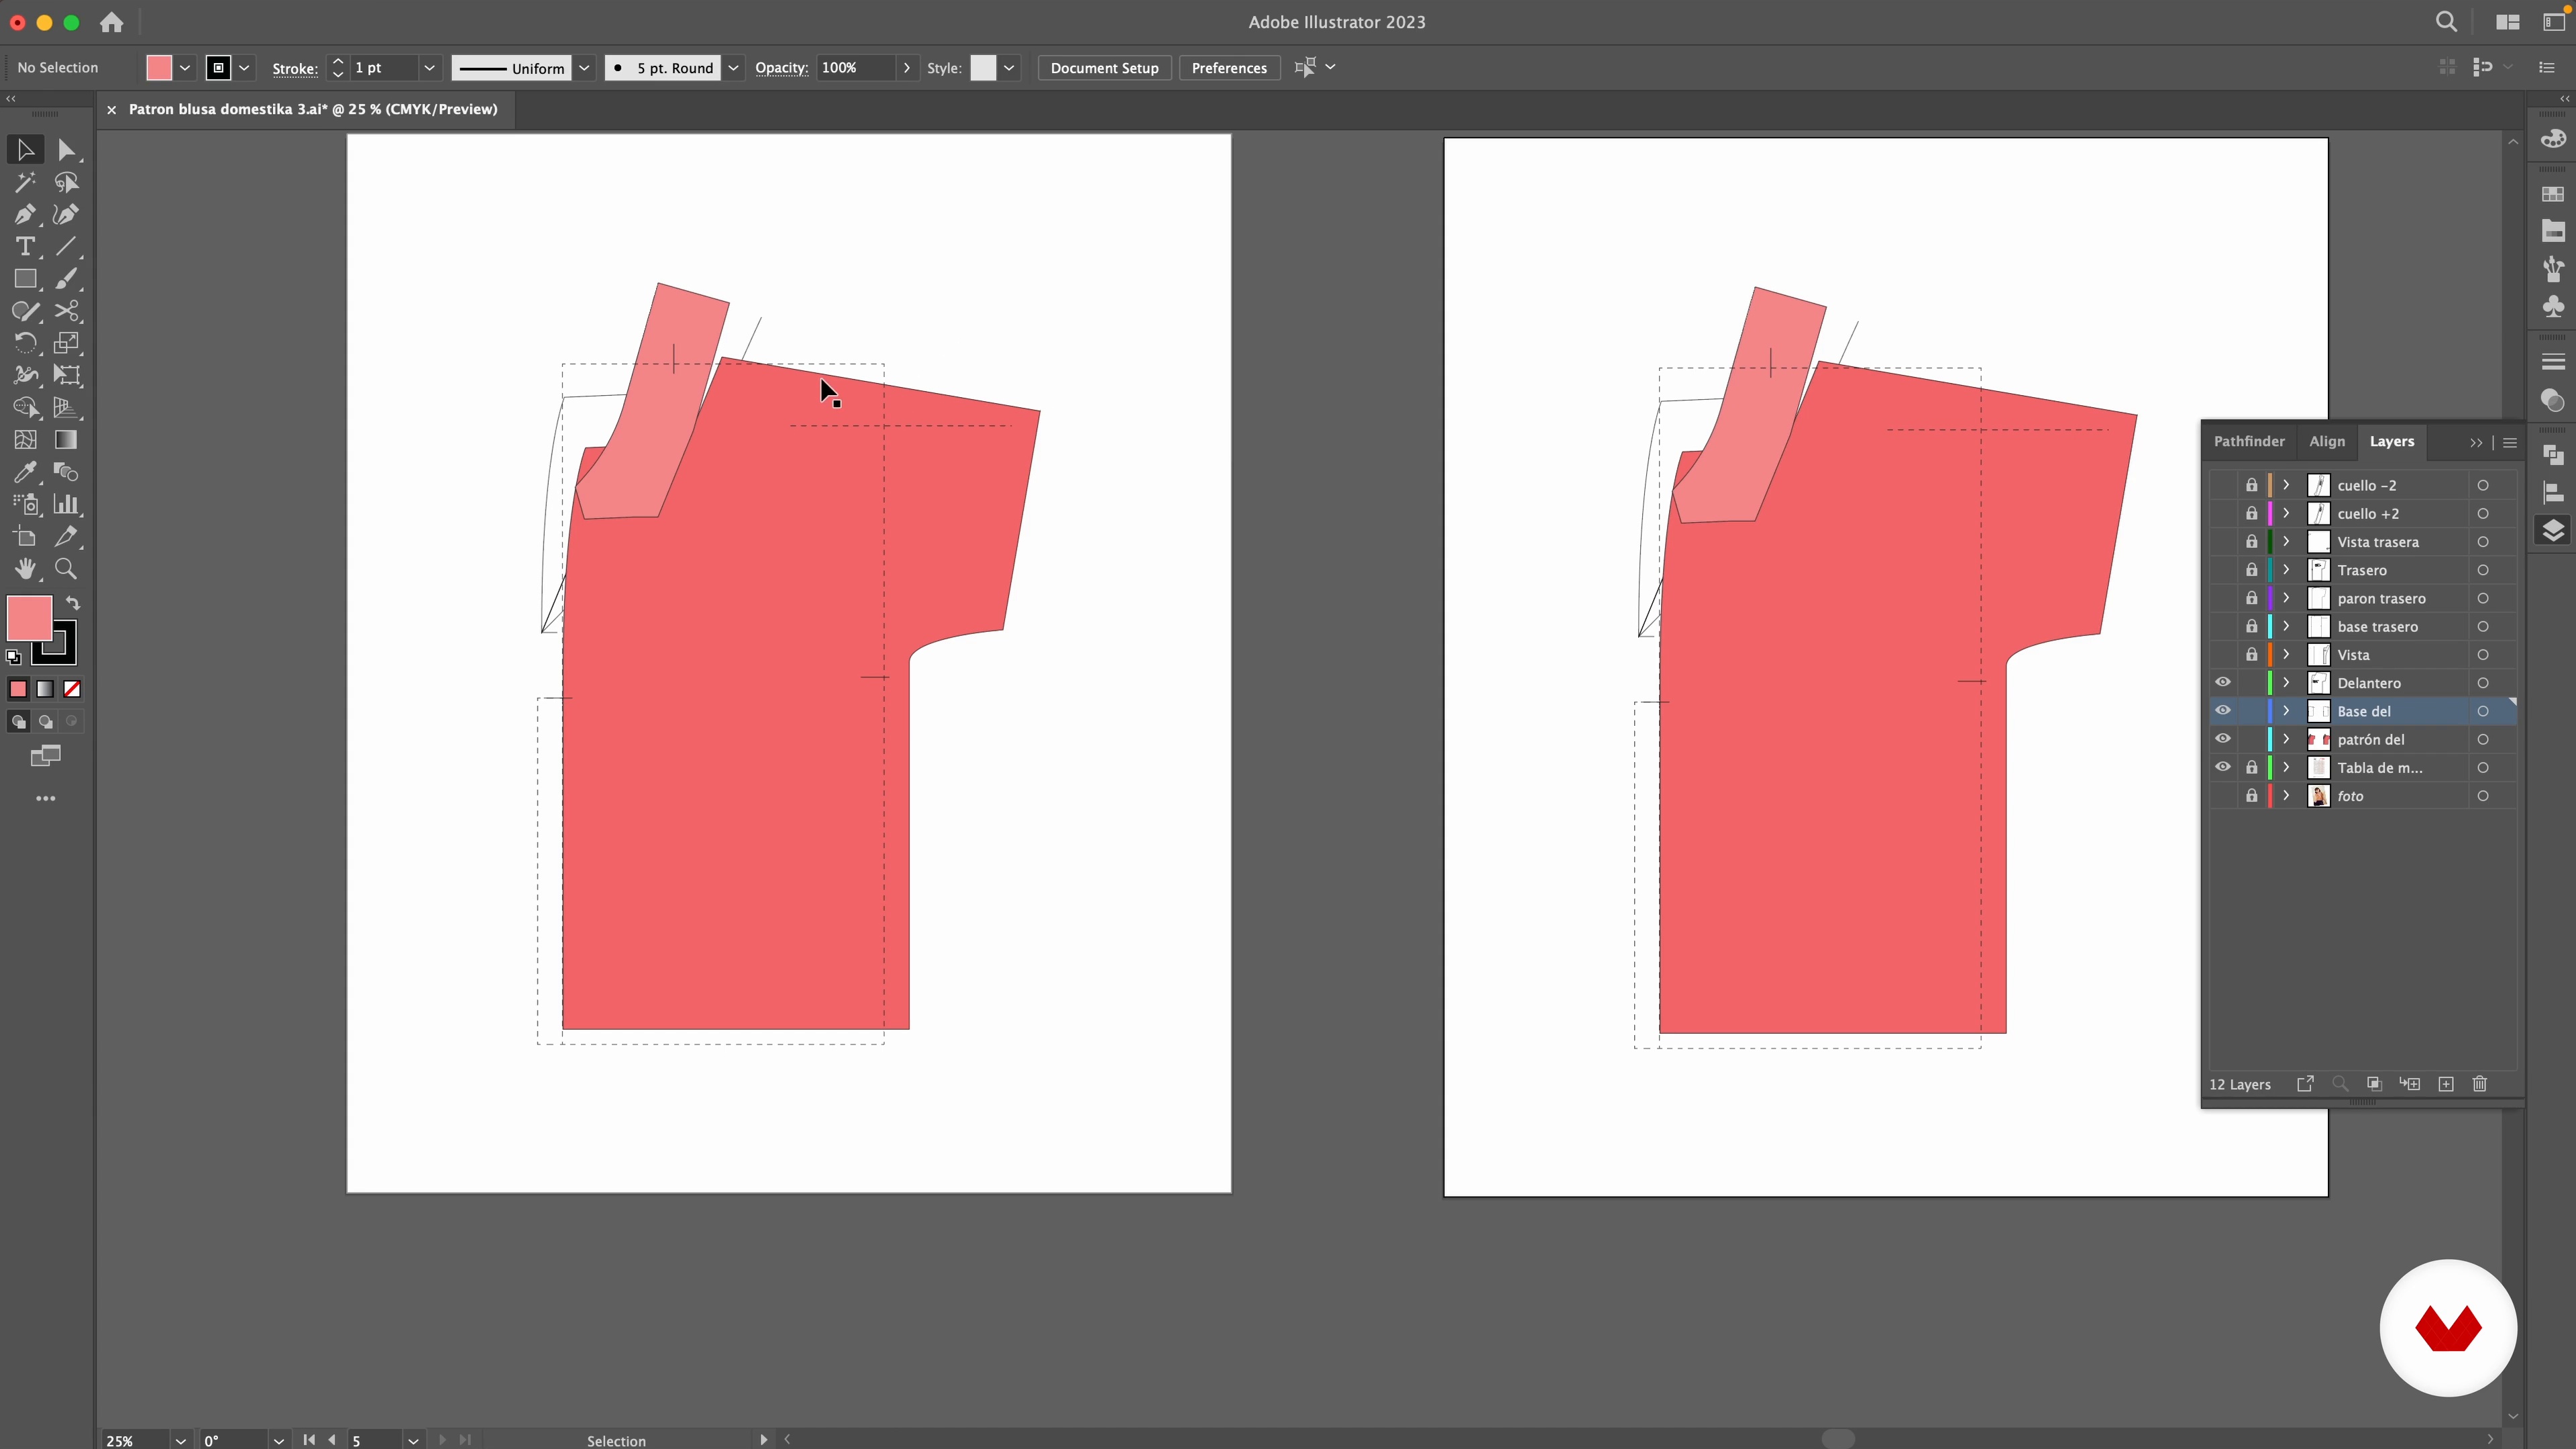Select the Paintbrush tool

(x=66, y=279)
